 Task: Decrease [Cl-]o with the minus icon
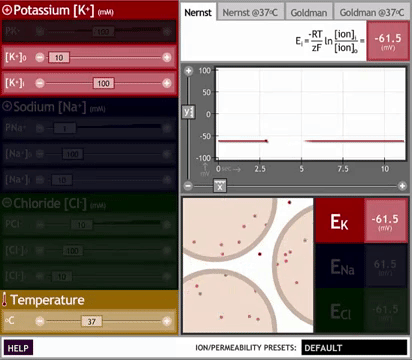pyautogui.click(x=40, y=251)
